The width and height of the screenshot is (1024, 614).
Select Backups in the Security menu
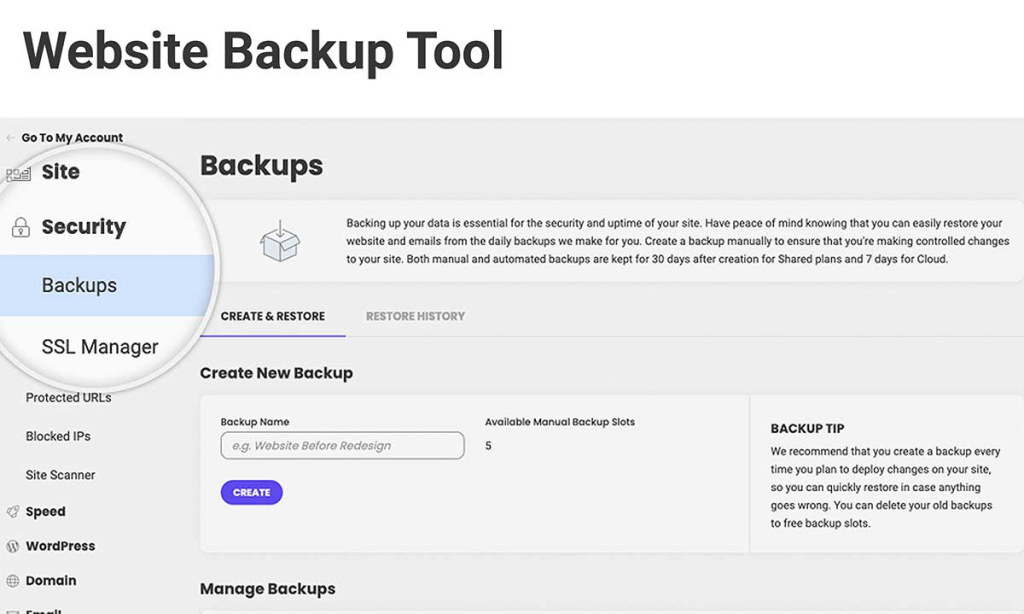tap(80, 286)
